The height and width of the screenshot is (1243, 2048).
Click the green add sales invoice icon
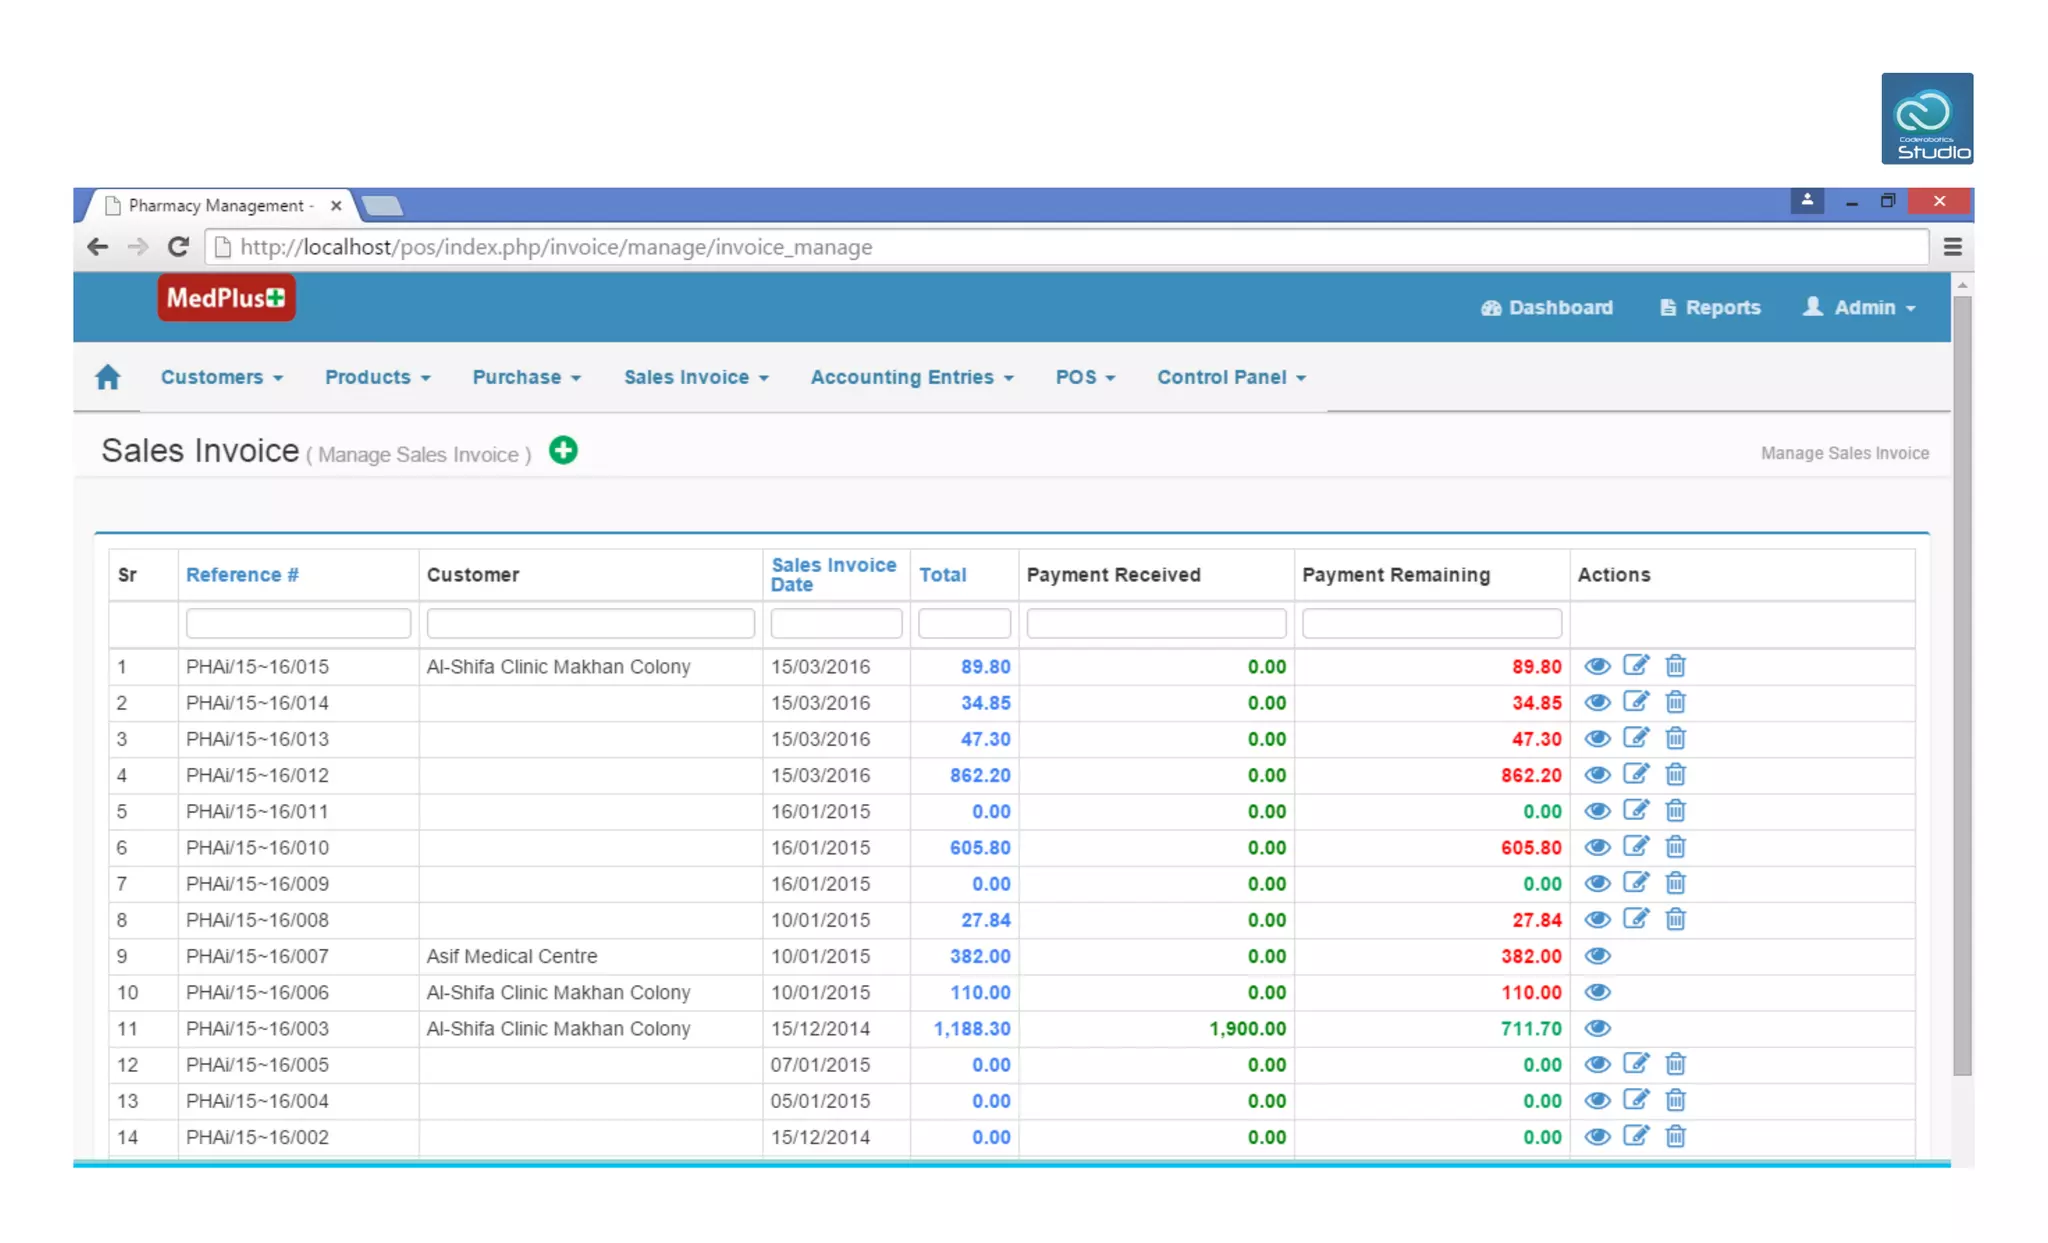[563, 451]
